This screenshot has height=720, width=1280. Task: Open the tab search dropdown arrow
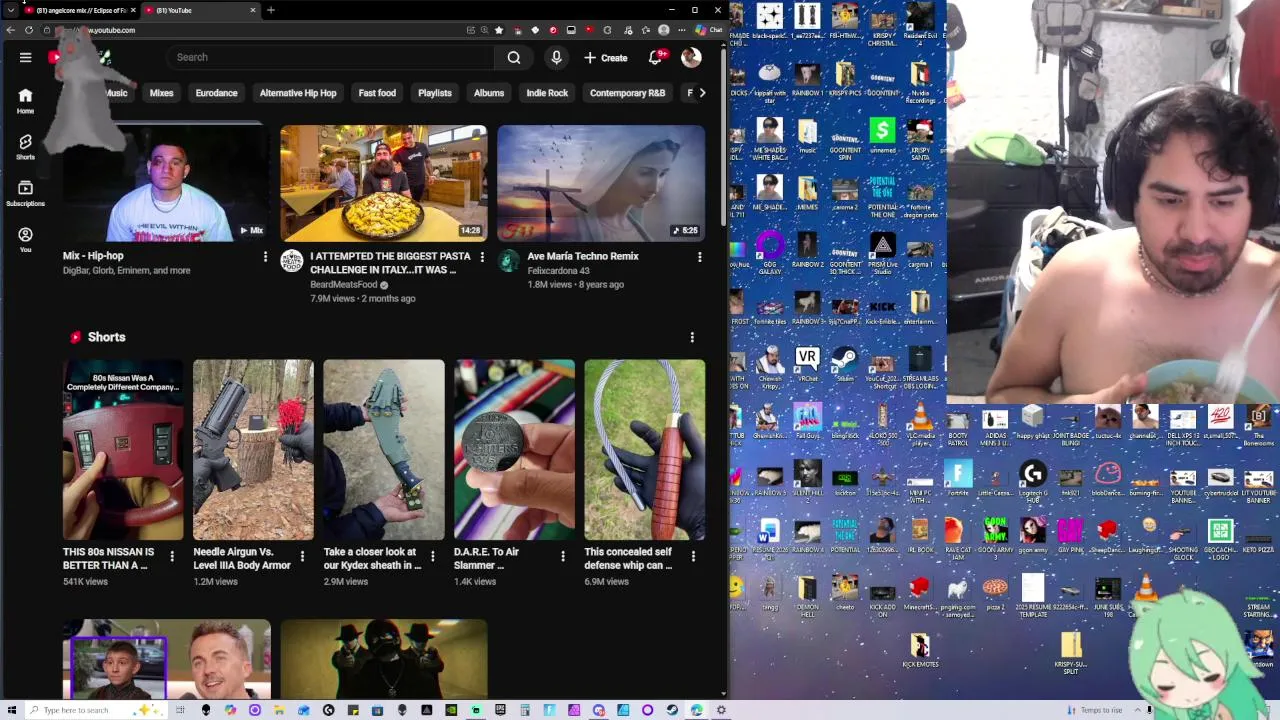click(x=10, y=10)
